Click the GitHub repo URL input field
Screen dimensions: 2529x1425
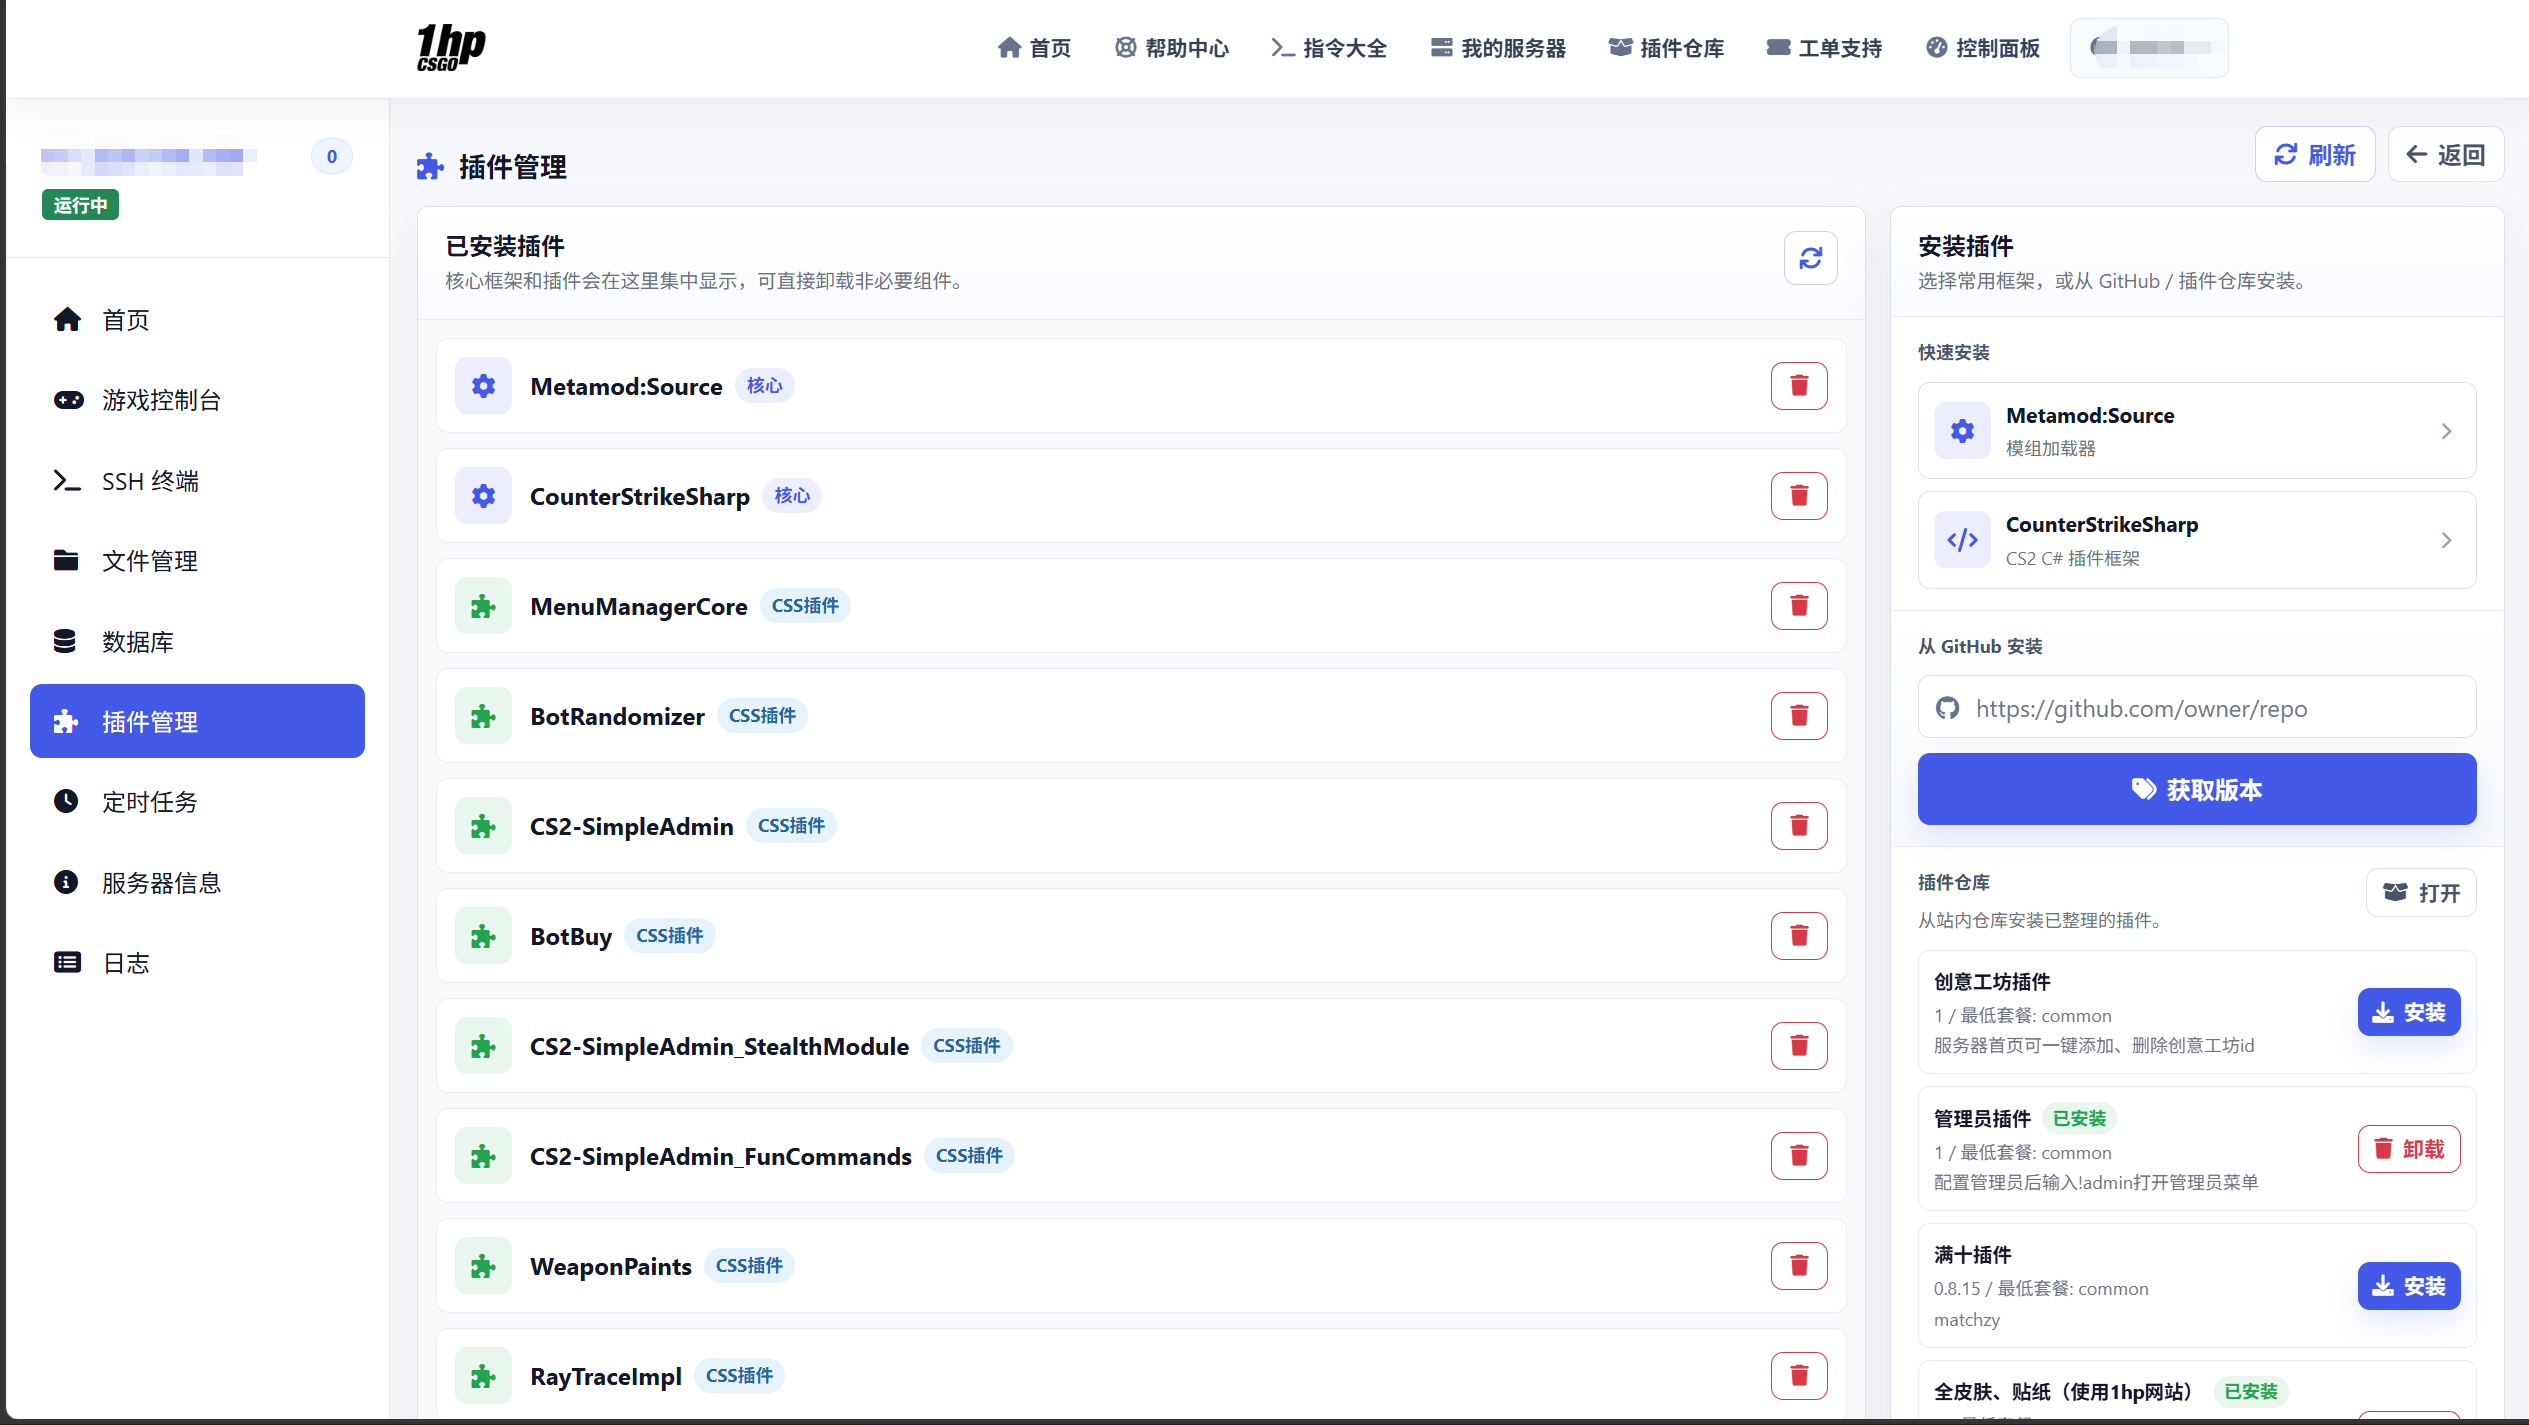(2197, 709)
